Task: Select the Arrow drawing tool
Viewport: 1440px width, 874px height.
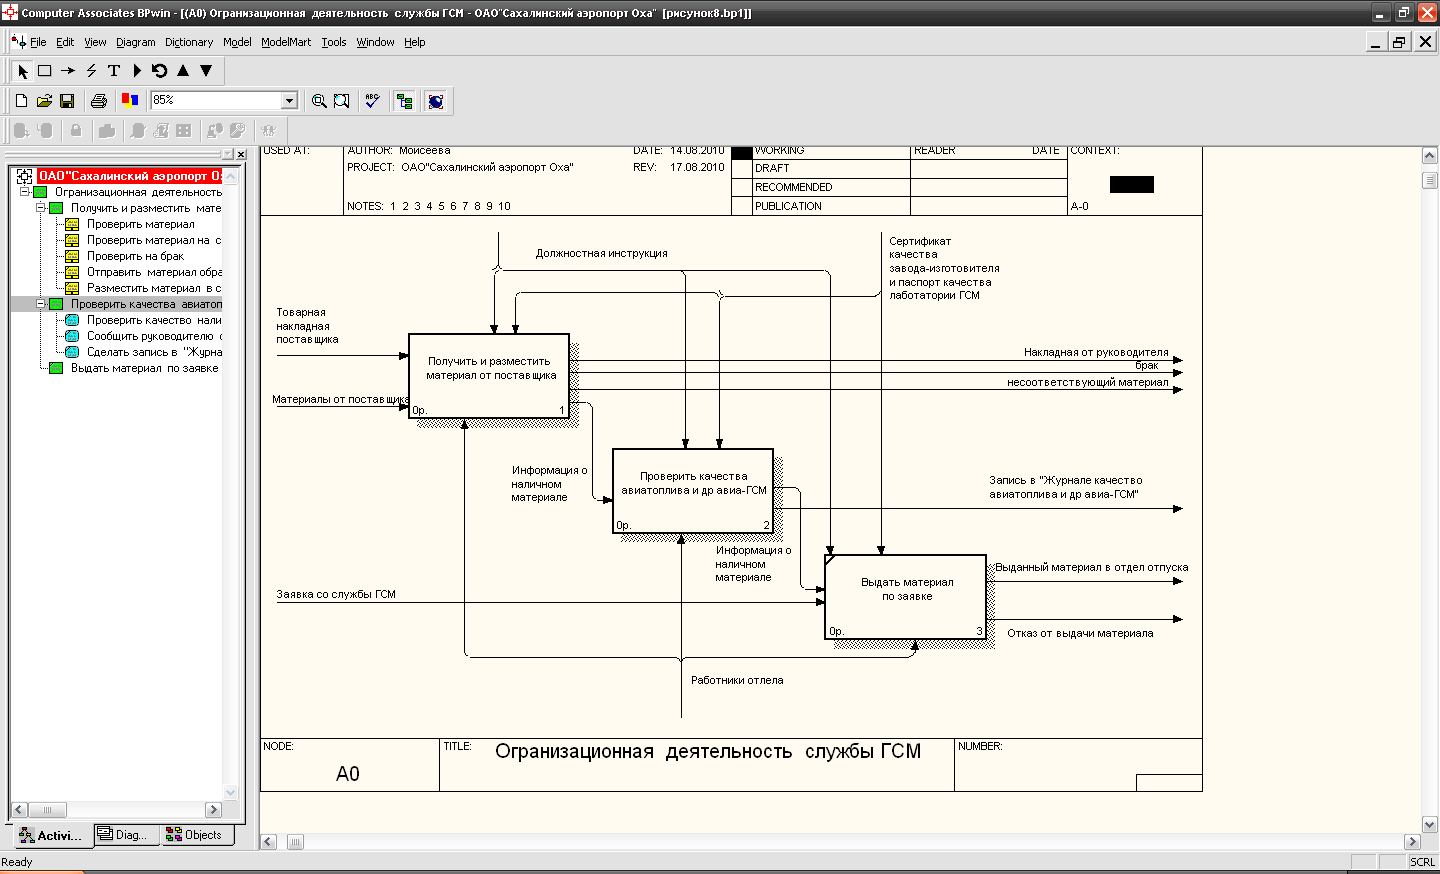Action: tap(68, 71)
